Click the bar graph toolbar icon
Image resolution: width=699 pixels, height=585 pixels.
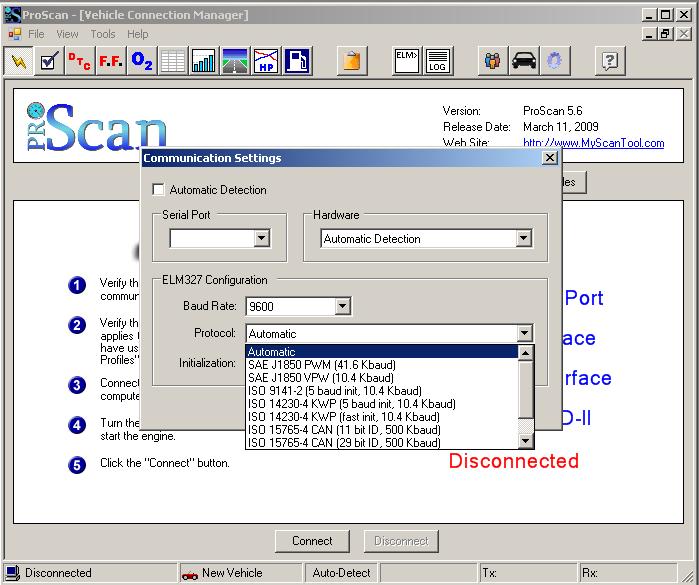(203, 61)
